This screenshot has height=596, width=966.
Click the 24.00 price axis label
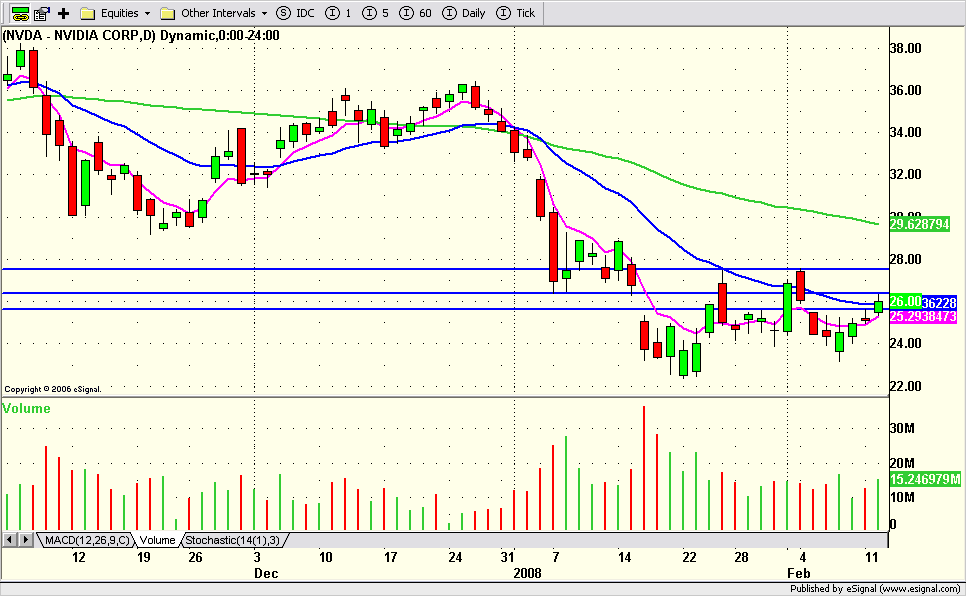906,343
